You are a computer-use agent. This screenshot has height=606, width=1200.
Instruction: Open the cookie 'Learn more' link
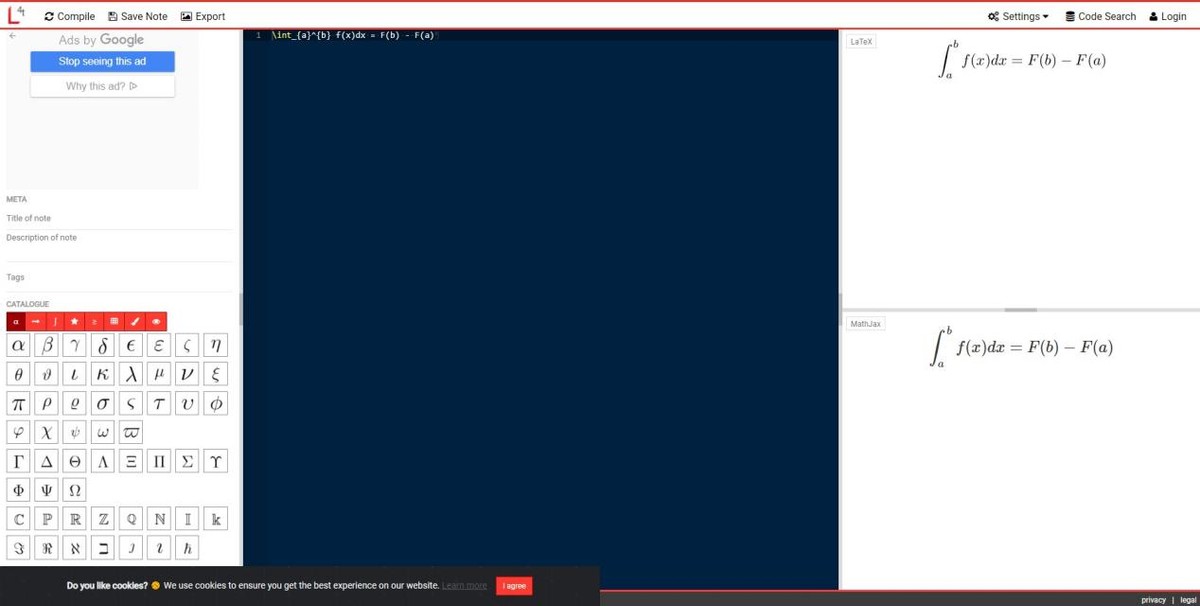tap(464, 586)
